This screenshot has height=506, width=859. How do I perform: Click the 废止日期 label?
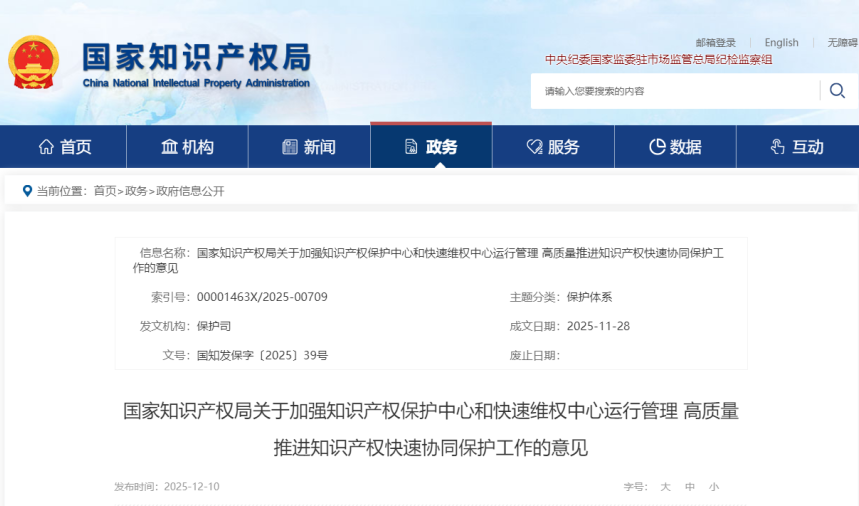tap(535, 355)
